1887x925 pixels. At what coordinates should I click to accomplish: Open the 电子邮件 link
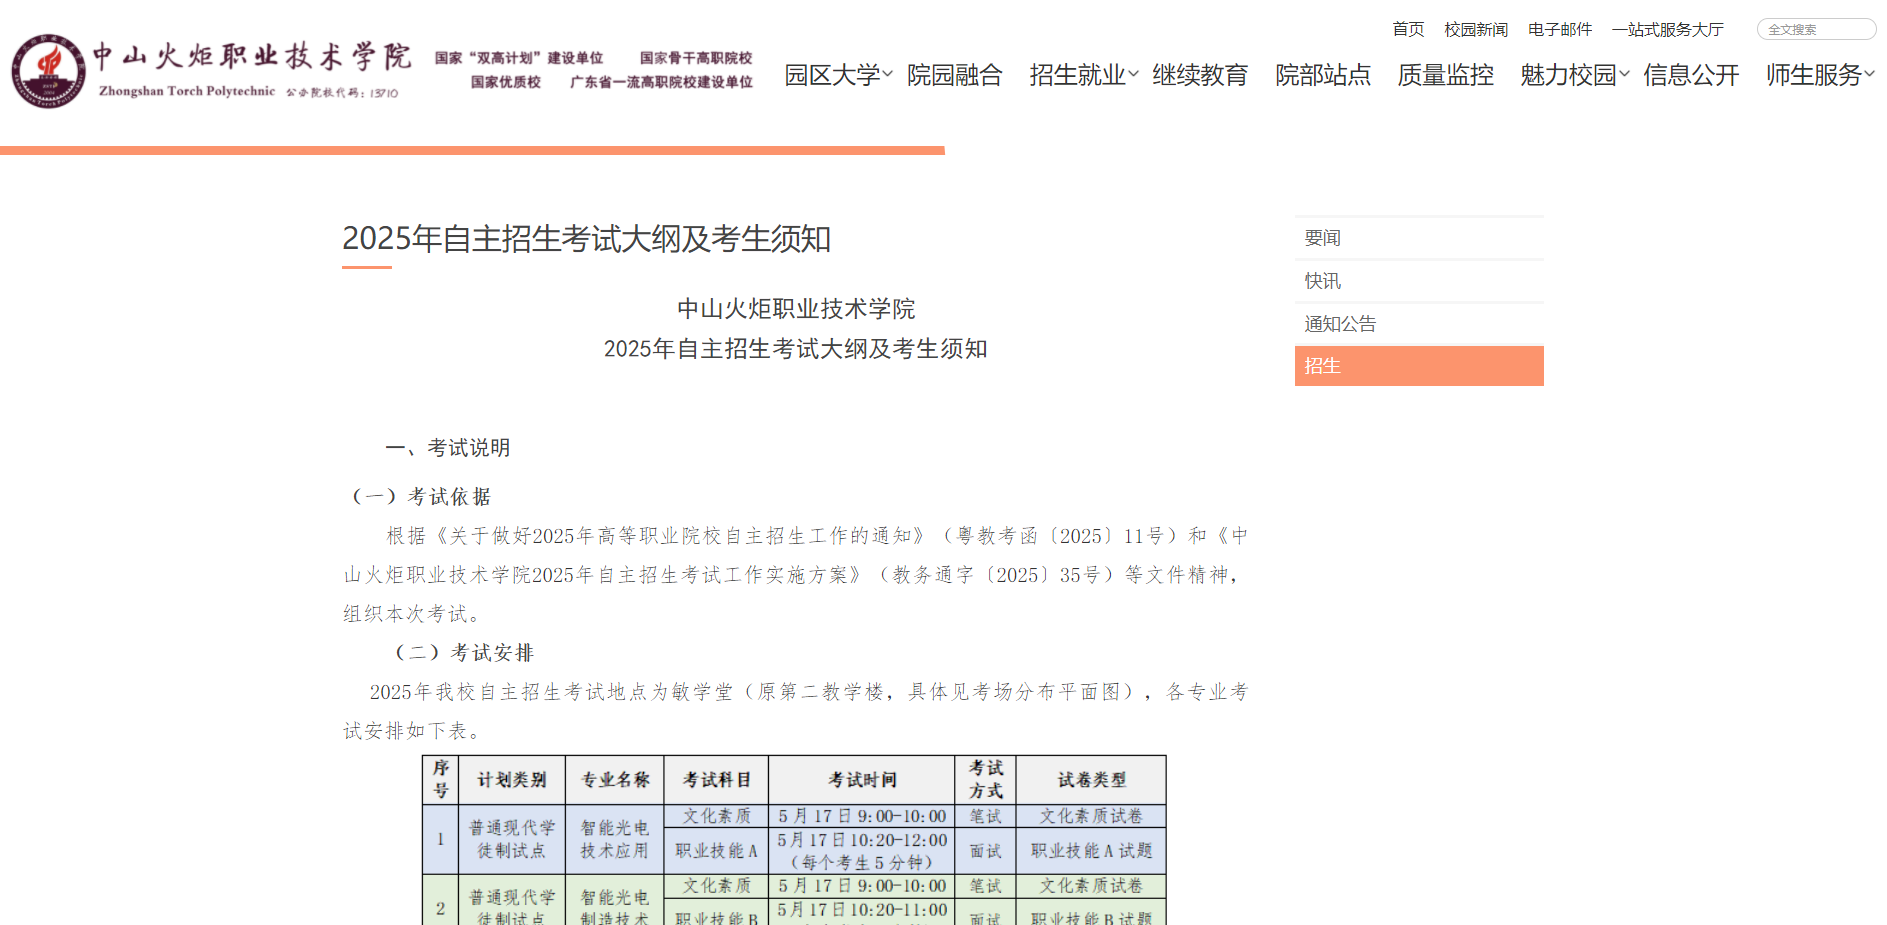(x=1560, y=29)
